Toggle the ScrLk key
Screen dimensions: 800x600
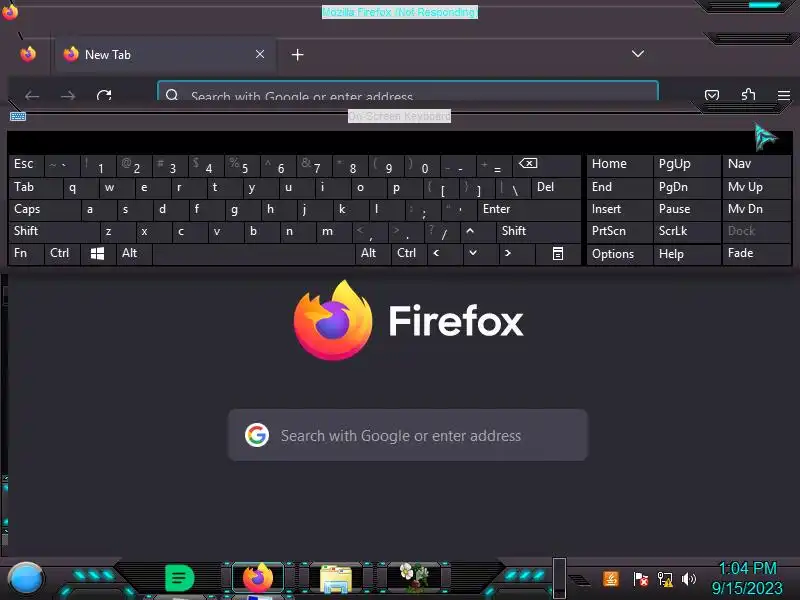pyautogui.click(x=687, y=231)
